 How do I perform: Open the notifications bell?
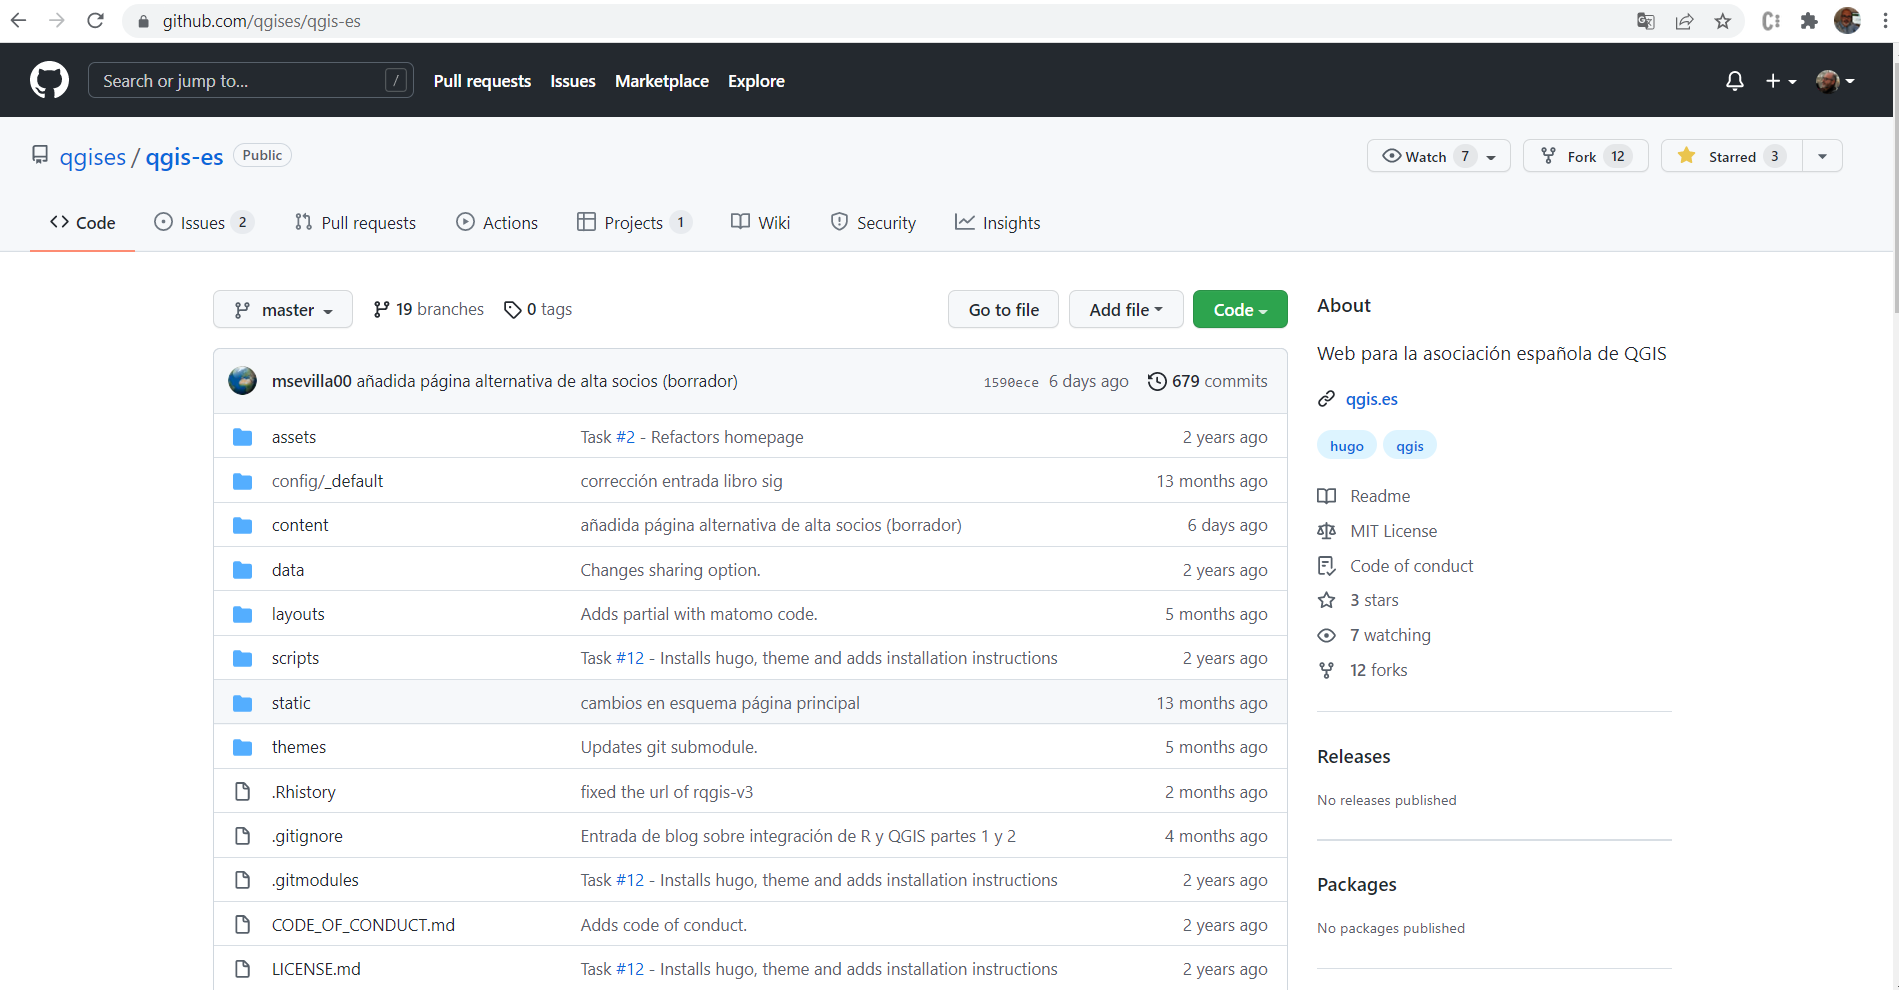[1735, 81]
